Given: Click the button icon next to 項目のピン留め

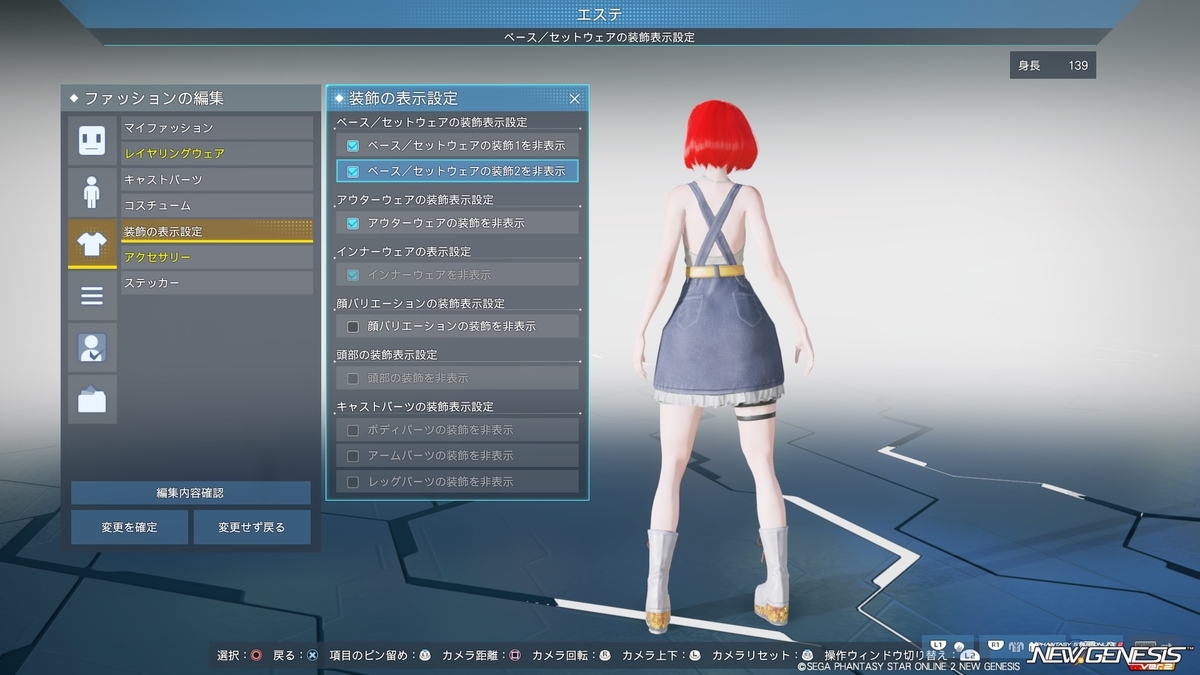Looking at the screenshot, I should (424, 655).
